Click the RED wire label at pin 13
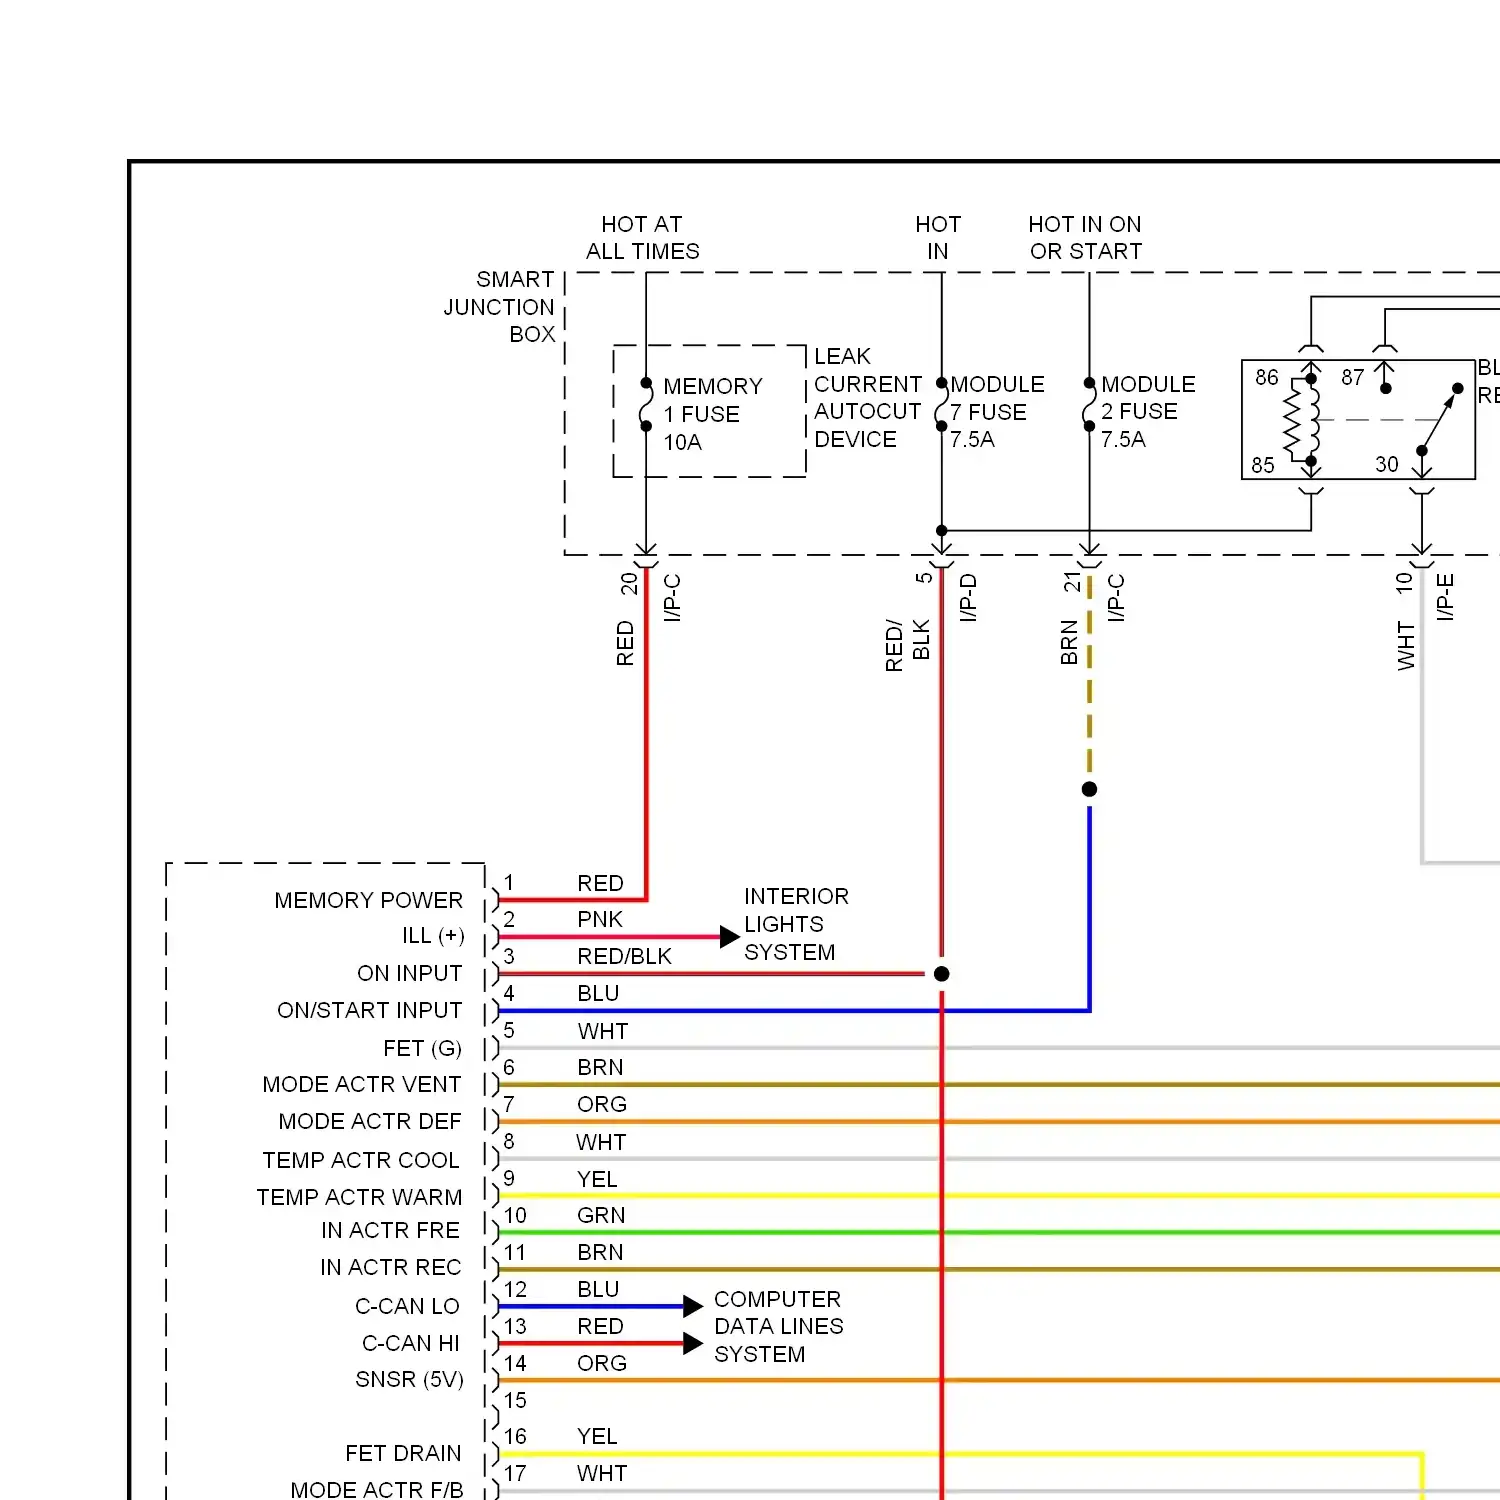Image resolution: width=1500 pixels, height=1500 pixels. click(x=600, y=1326)
